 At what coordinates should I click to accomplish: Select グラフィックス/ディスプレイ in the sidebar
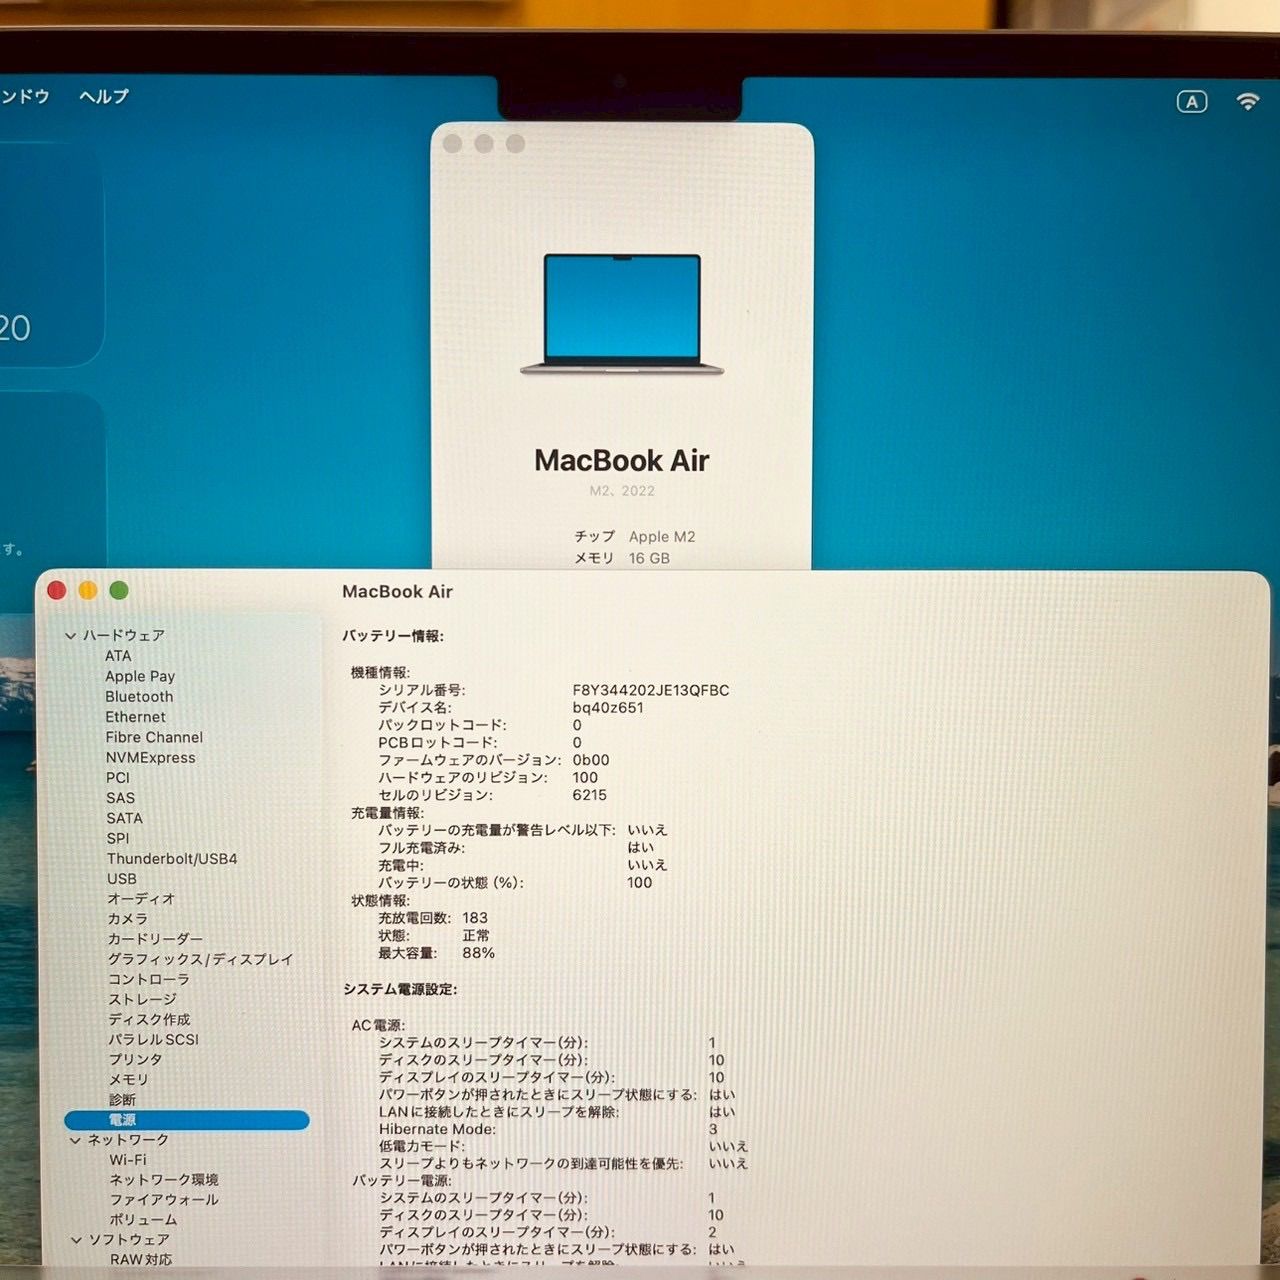pos(201,959)
